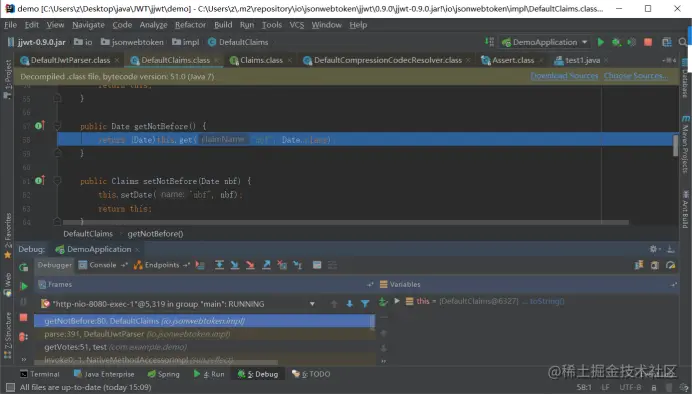Collapse setNotBefore method fold marker on line 61
692x394 pixels.
(57, 181)
